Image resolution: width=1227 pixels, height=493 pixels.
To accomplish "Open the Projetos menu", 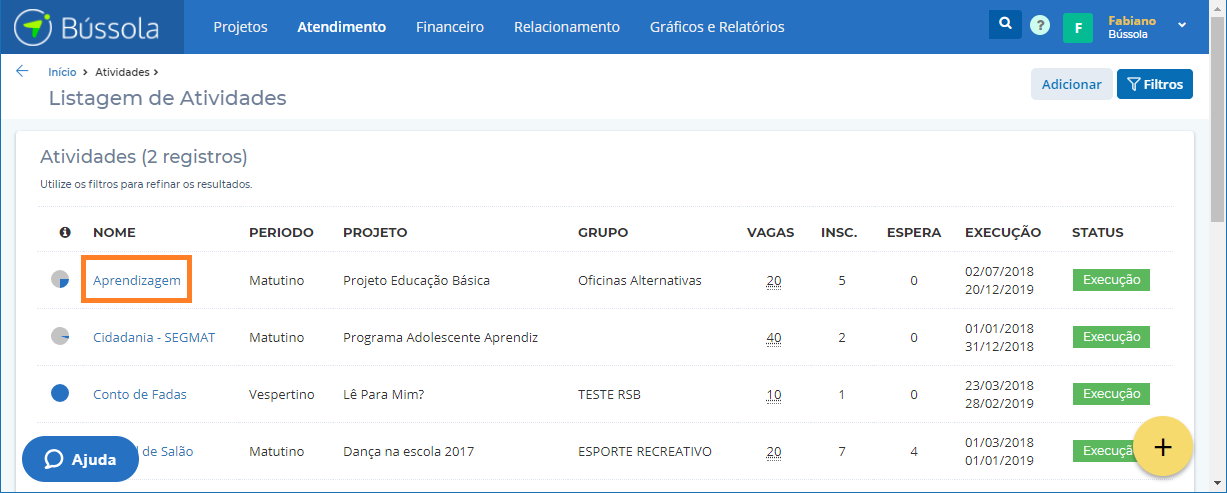I will [x=240, y=27].
